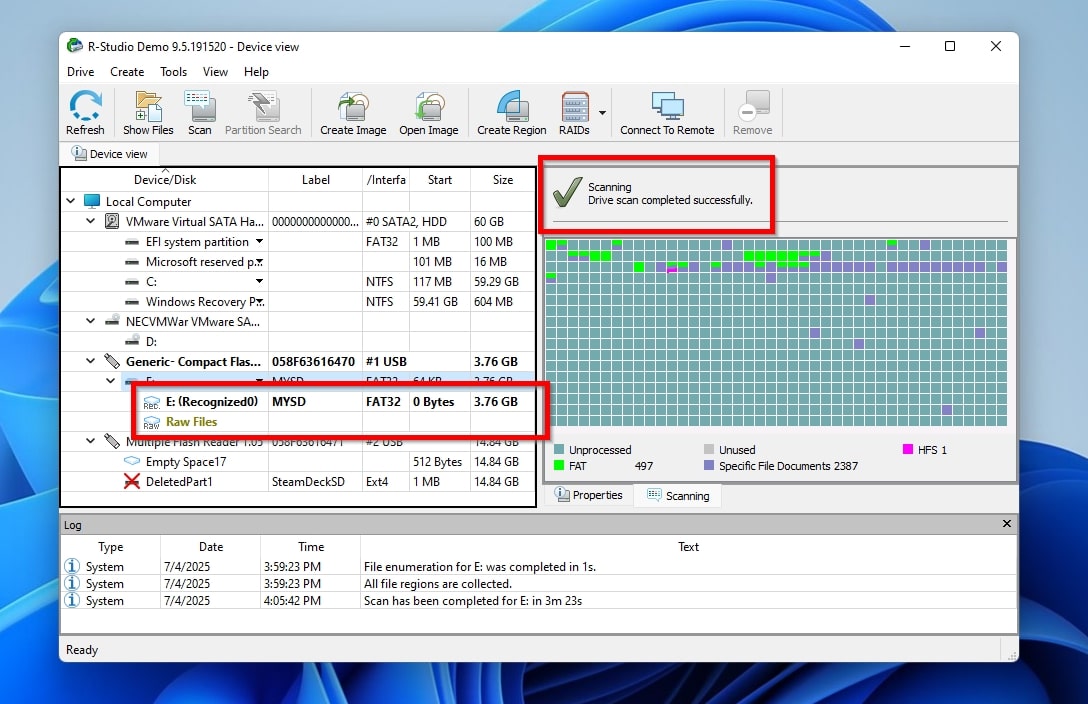Click the Type column header in Log
Image resolution: width=1088 pixels, height=704 pixels.
tap(111, 547)
